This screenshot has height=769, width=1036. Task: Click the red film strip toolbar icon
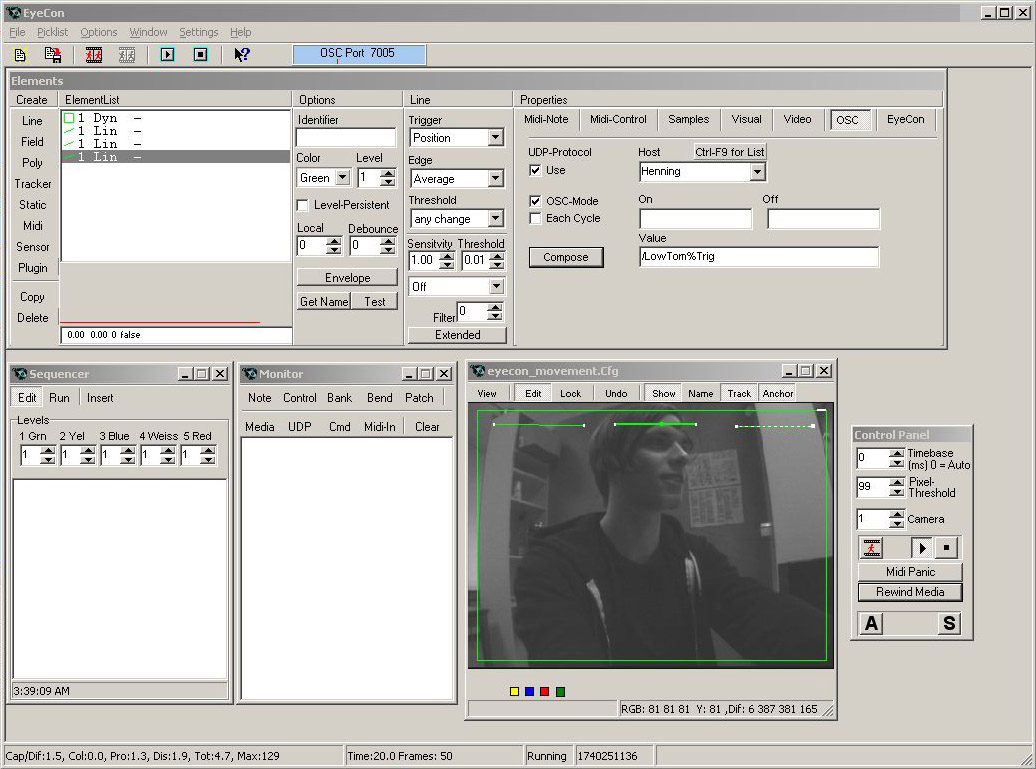[94, 54]
